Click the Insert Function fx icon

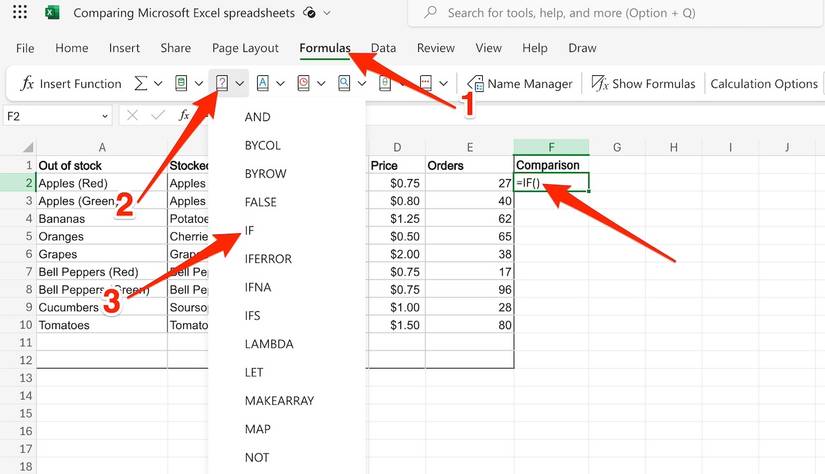click(x=27, y=84)
